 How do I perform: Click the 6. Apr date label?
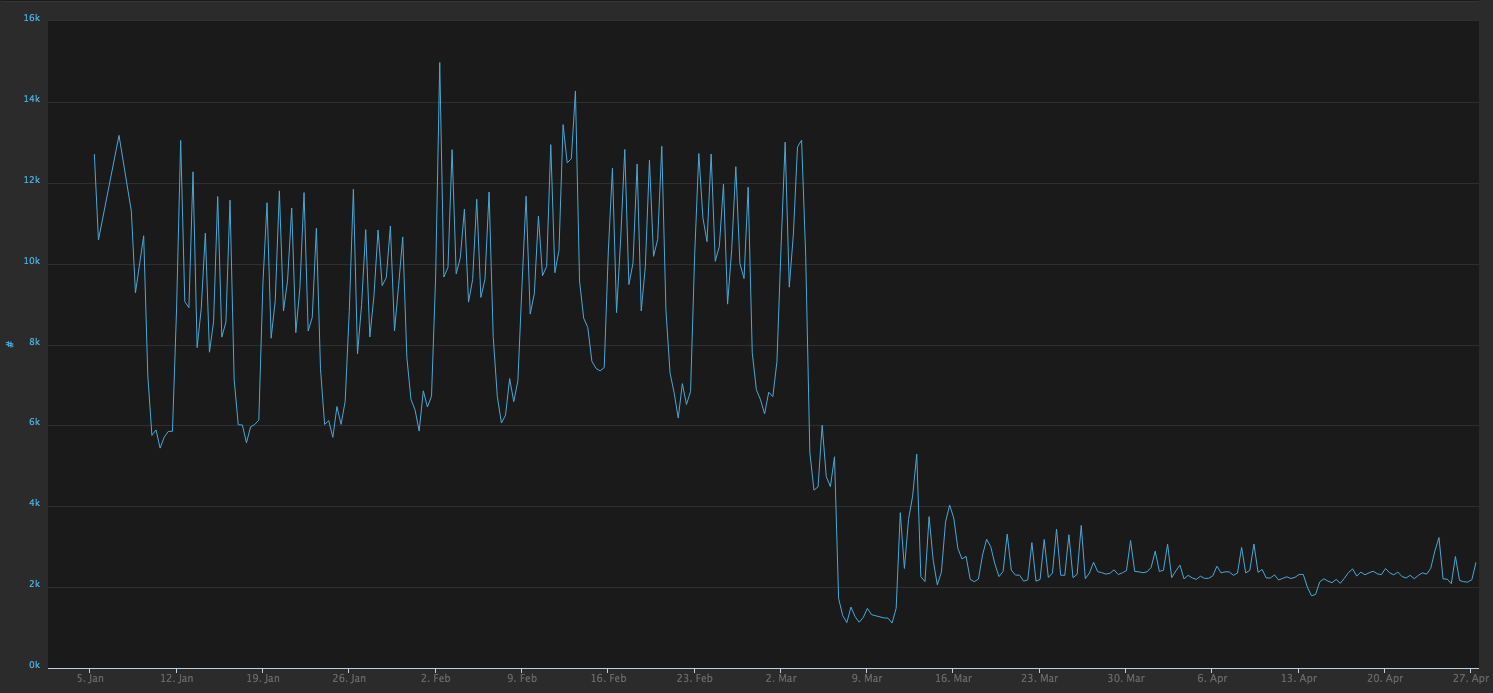tap(1213, 678)
